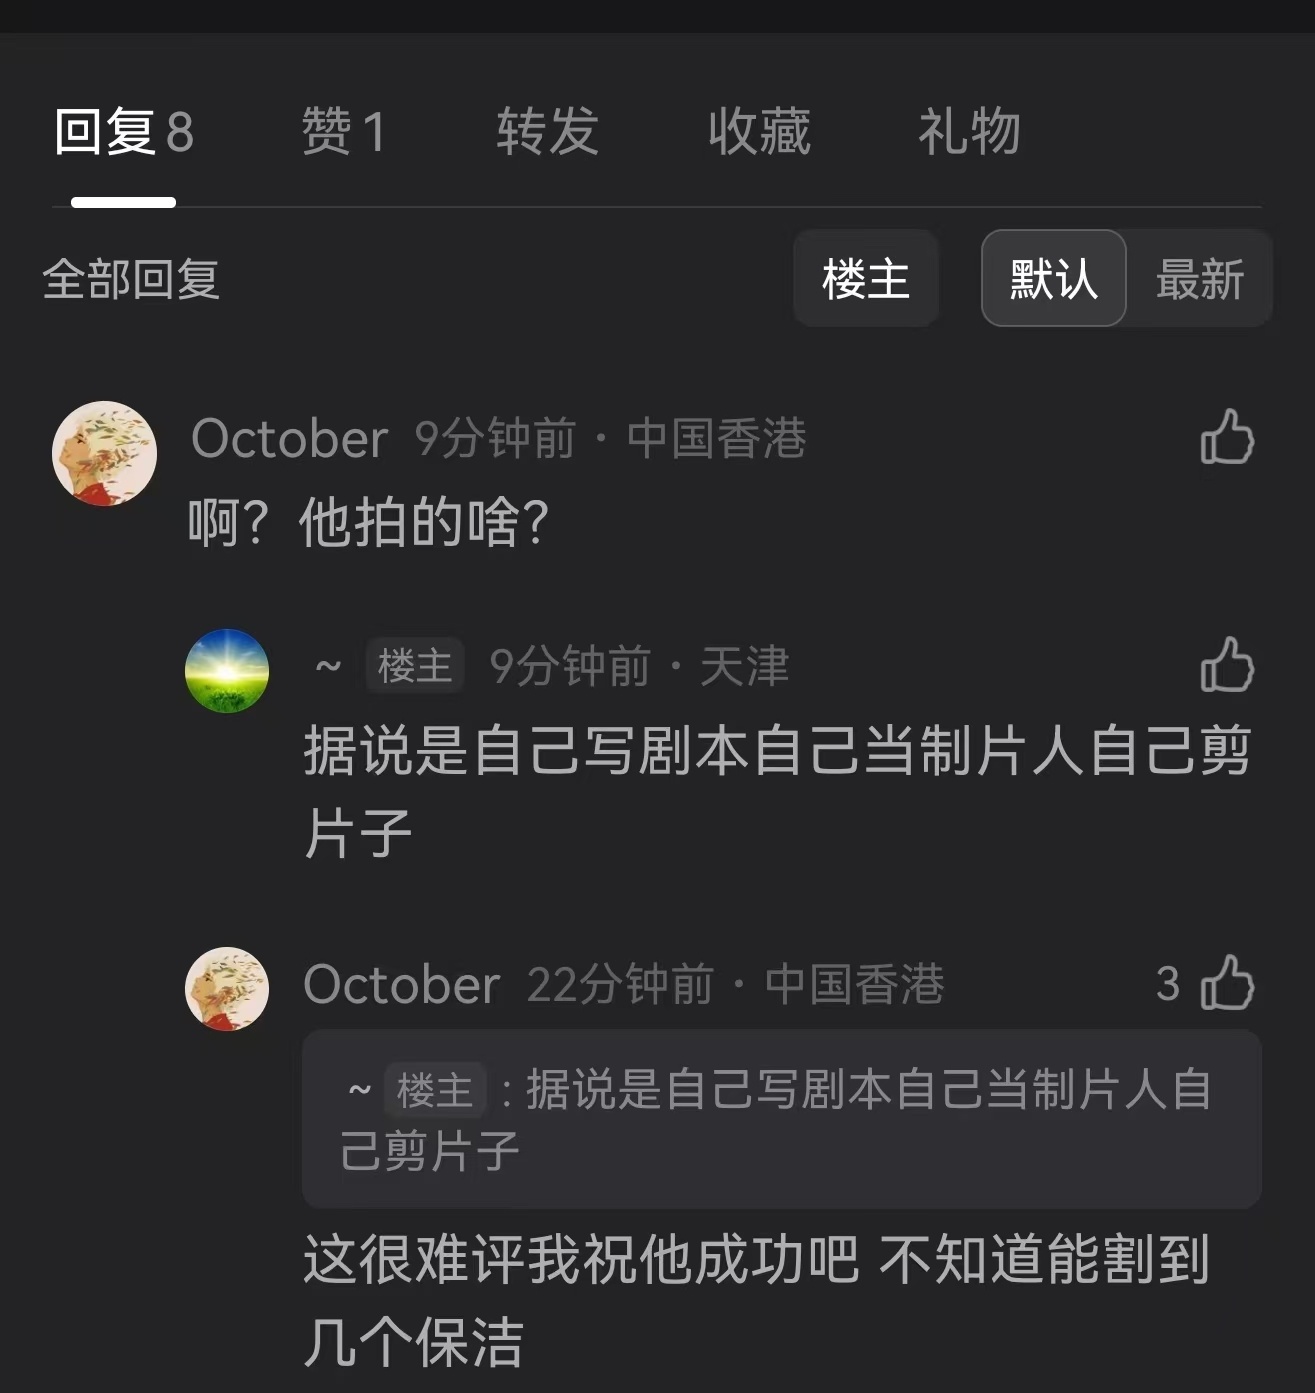The height and width of the screenshot is (1393, 1315).
Task: Tap the ~ username in the 楼主 reply
Action: pos(329,666)
